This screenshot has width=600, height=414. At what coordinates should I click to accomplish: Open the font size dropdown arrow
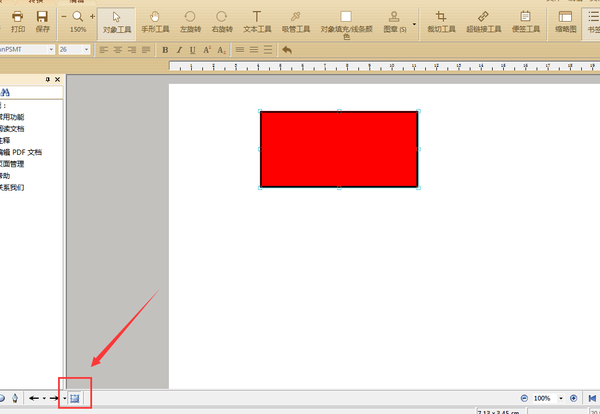[x=86, y=49]
